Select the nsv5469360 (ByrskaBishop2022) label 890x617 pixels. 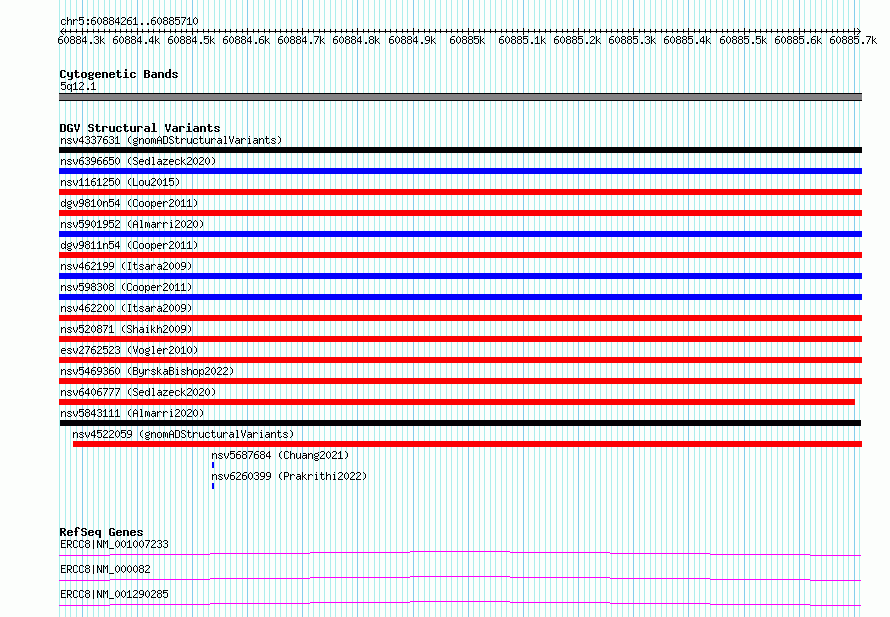(147, 371)
